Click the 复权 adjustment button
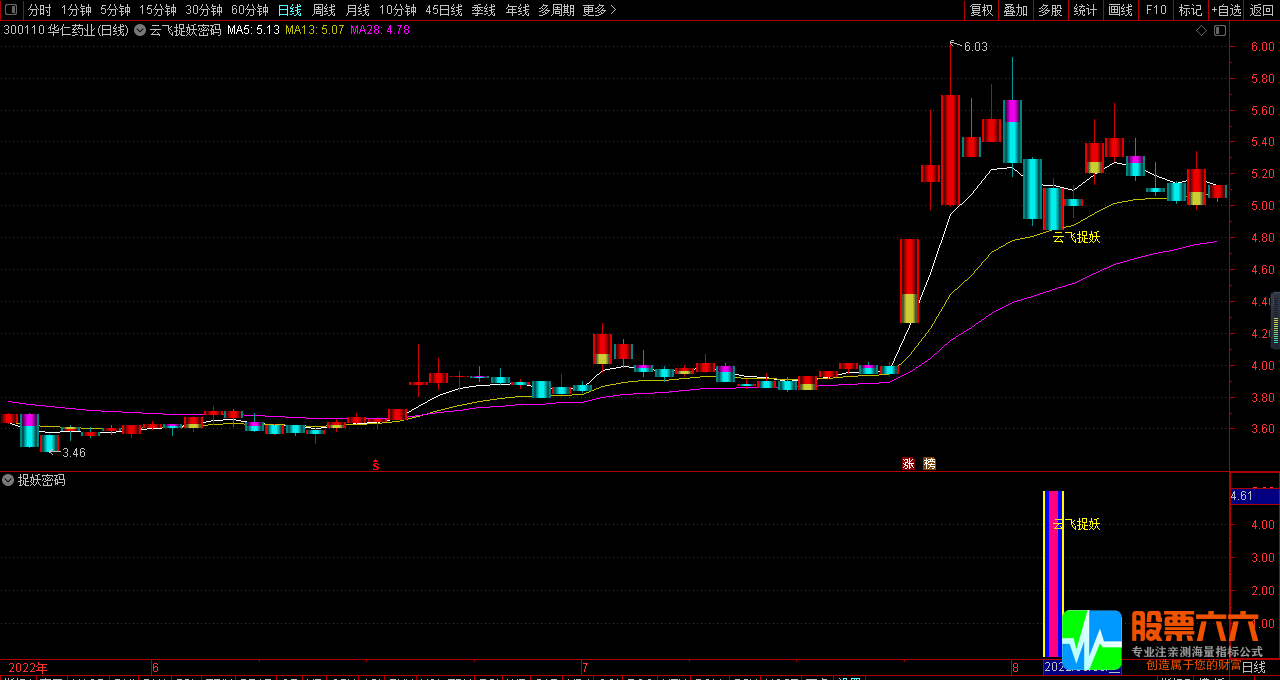1280x680 pixels. (x=982, y=10)
